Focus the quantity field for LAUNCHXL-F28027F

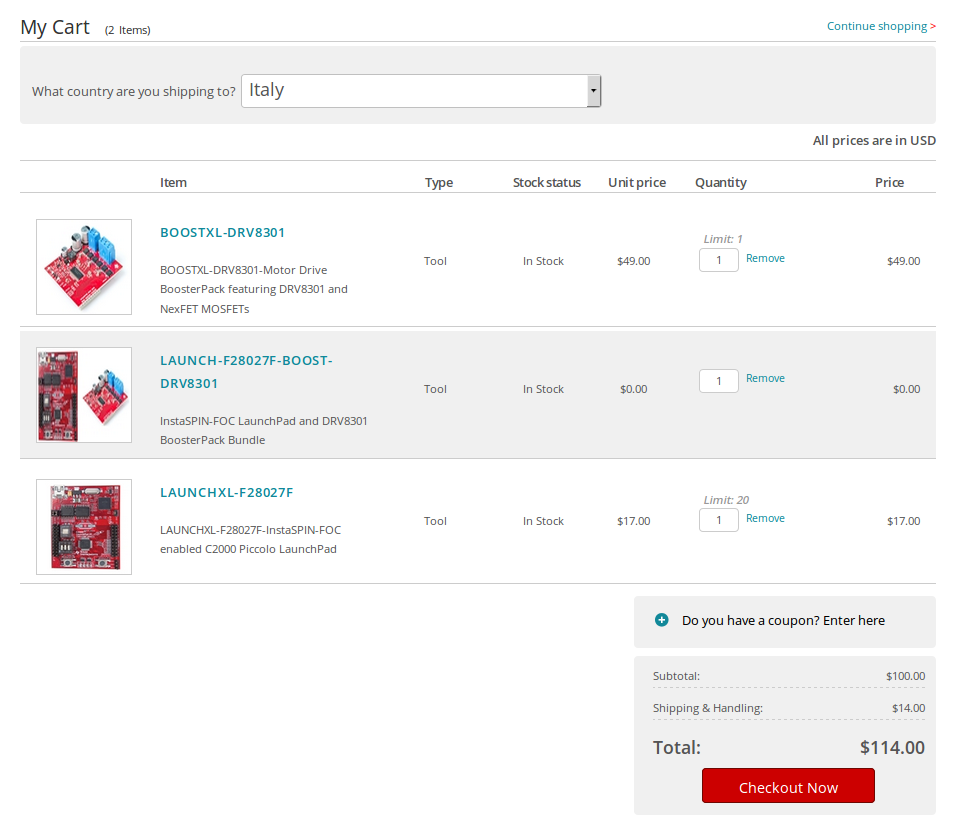719,520
